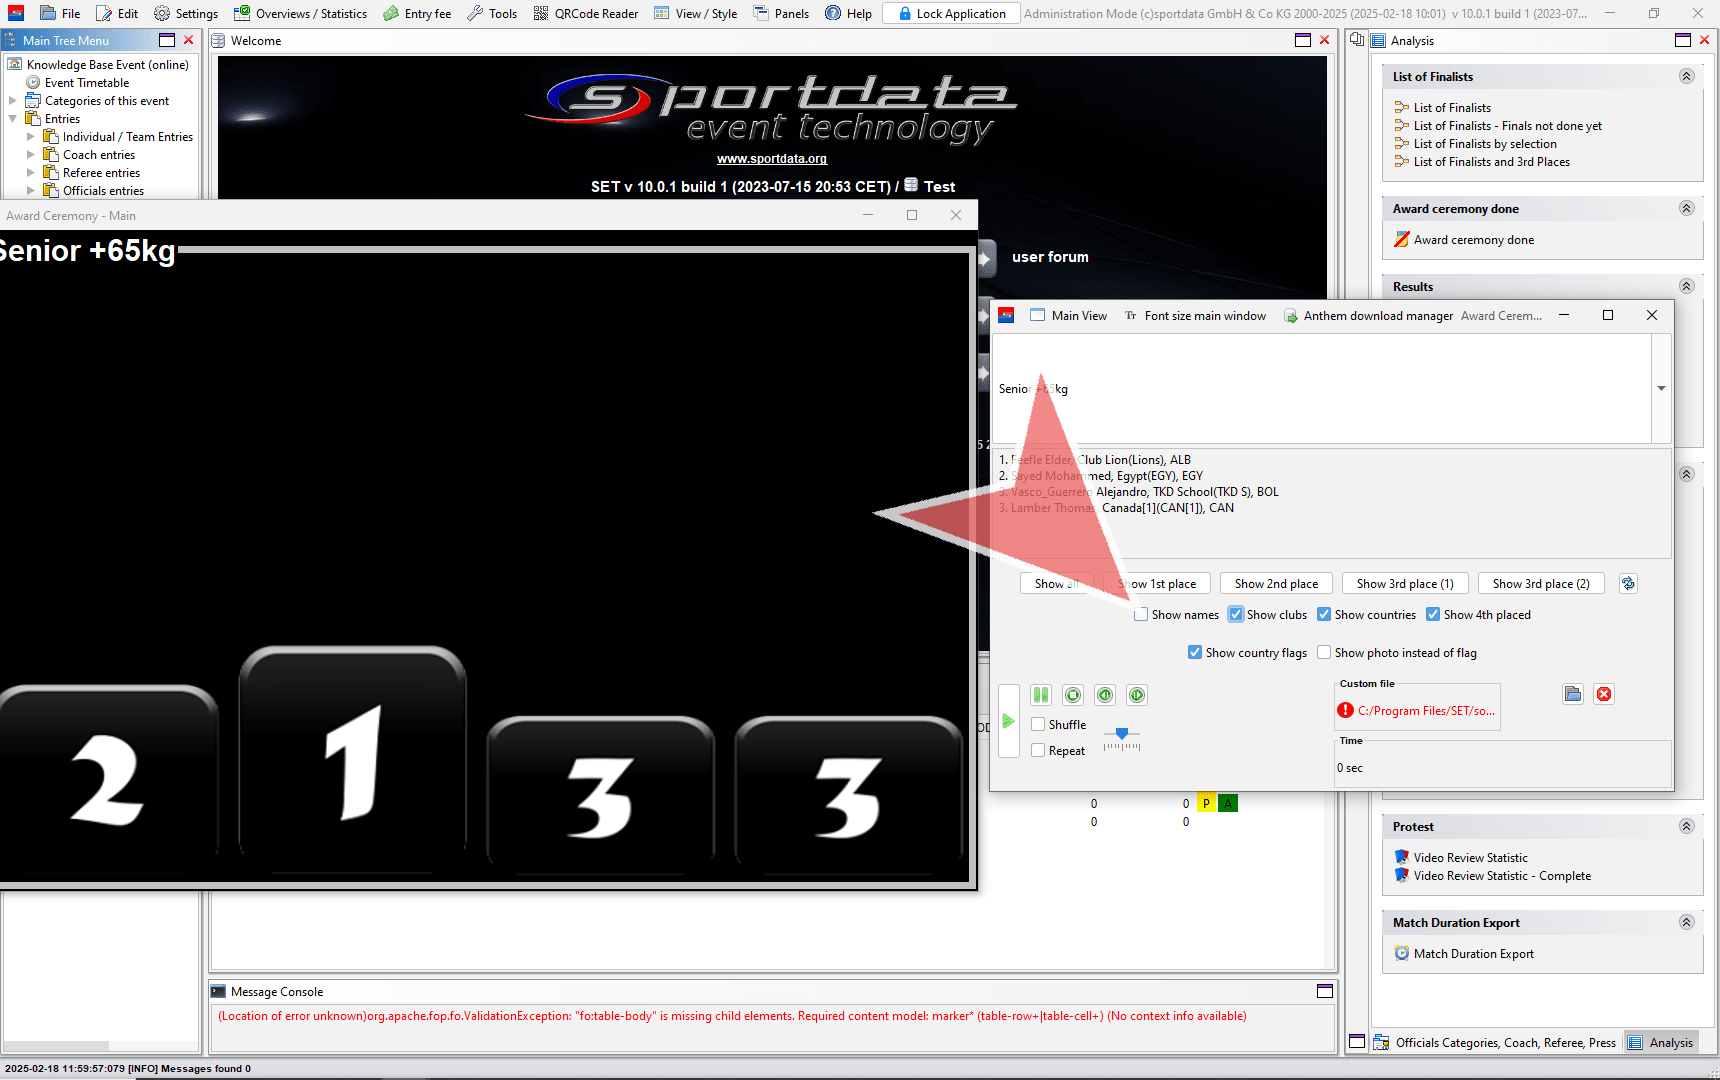Viewport: 1720px width, 1080px height.
Task: Adjust the playback volume slider
Action: [x=1122, y=735]
